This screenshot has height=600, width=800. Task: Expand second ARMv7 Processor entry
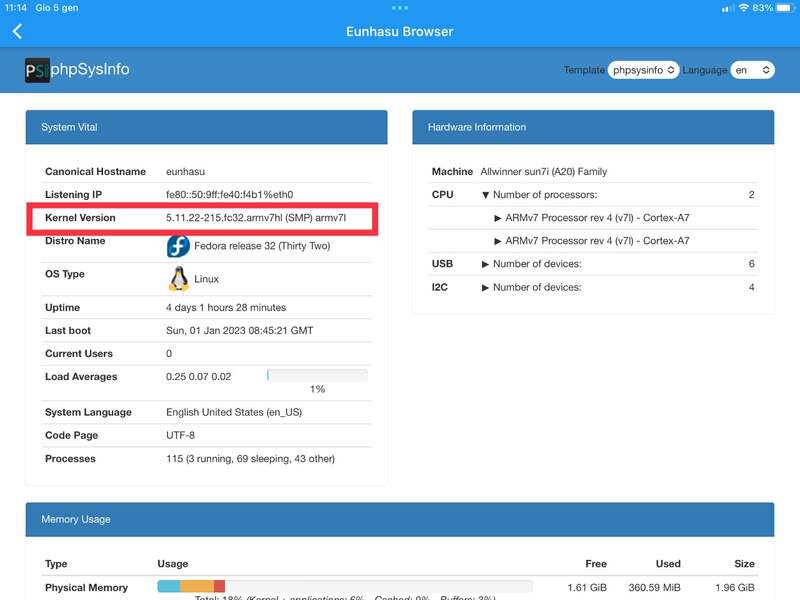click(x=499, y=241)
